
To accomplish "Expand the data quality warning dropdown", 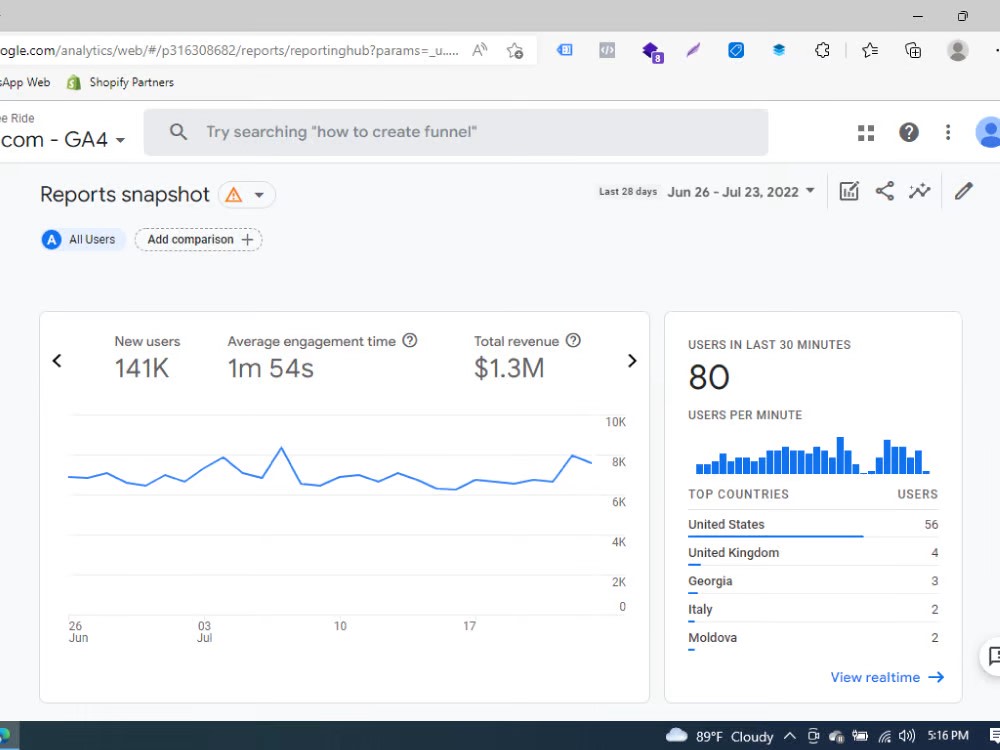I will [x=247, y=195].
